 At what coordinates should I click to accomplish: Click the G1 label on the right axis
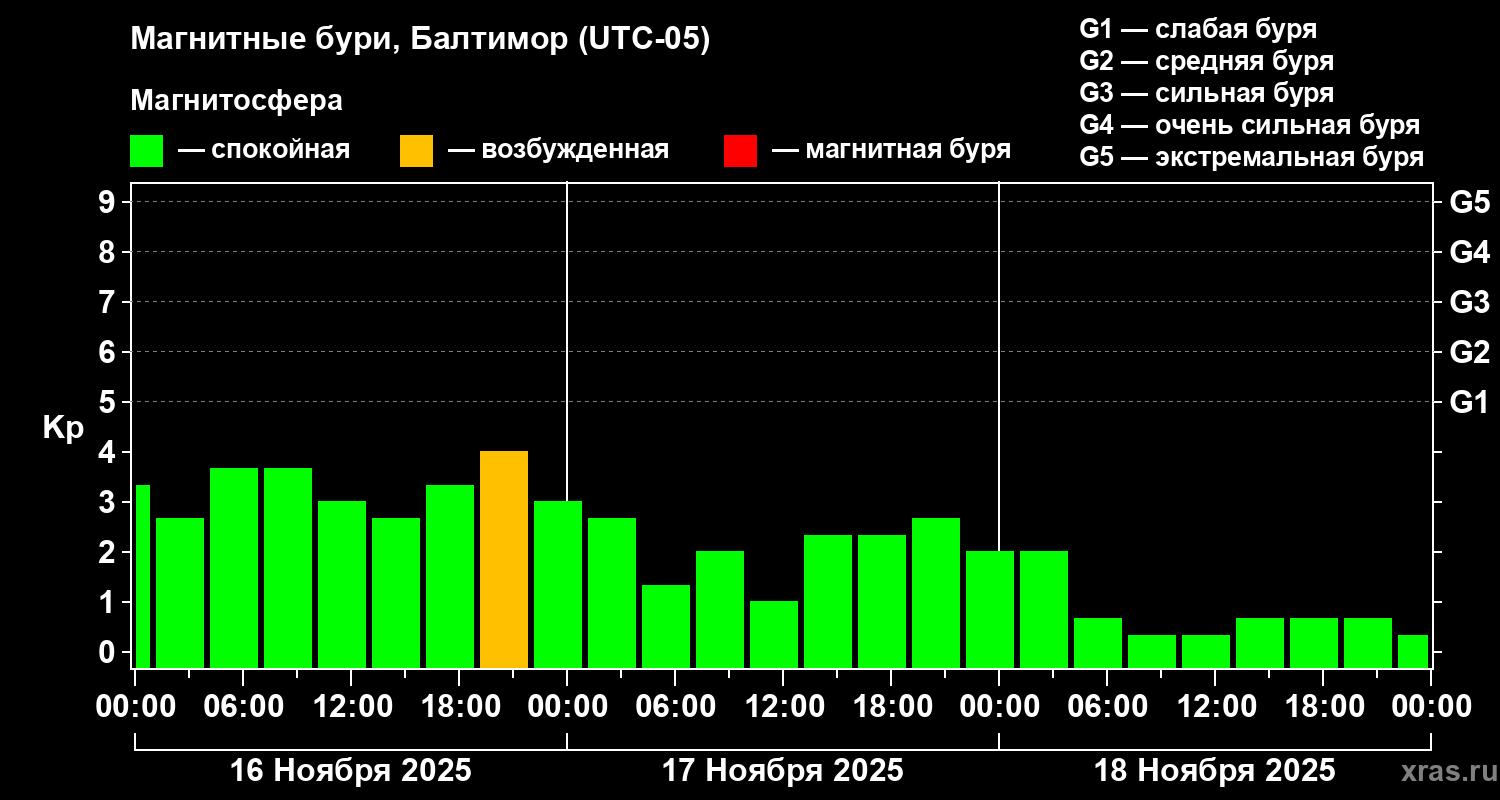pyautogui.click(x=1470, y=402)
